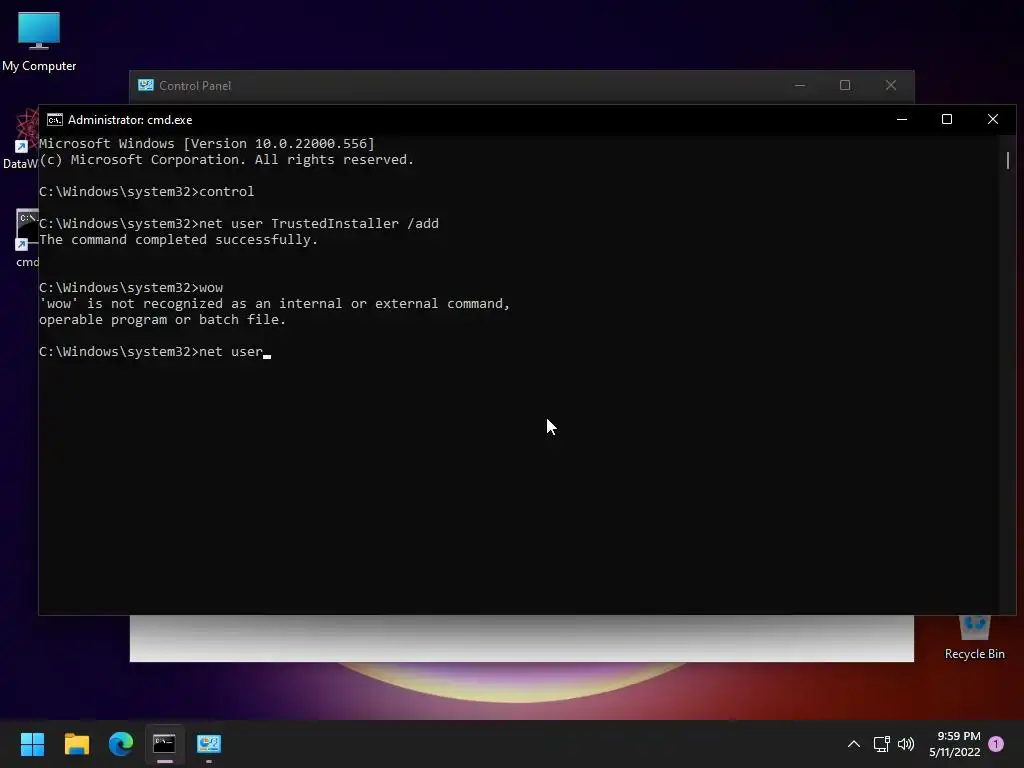1024x768 pixels.
Task: Close the Administrator cmd.exe window
Action: (x=993, y=120)
